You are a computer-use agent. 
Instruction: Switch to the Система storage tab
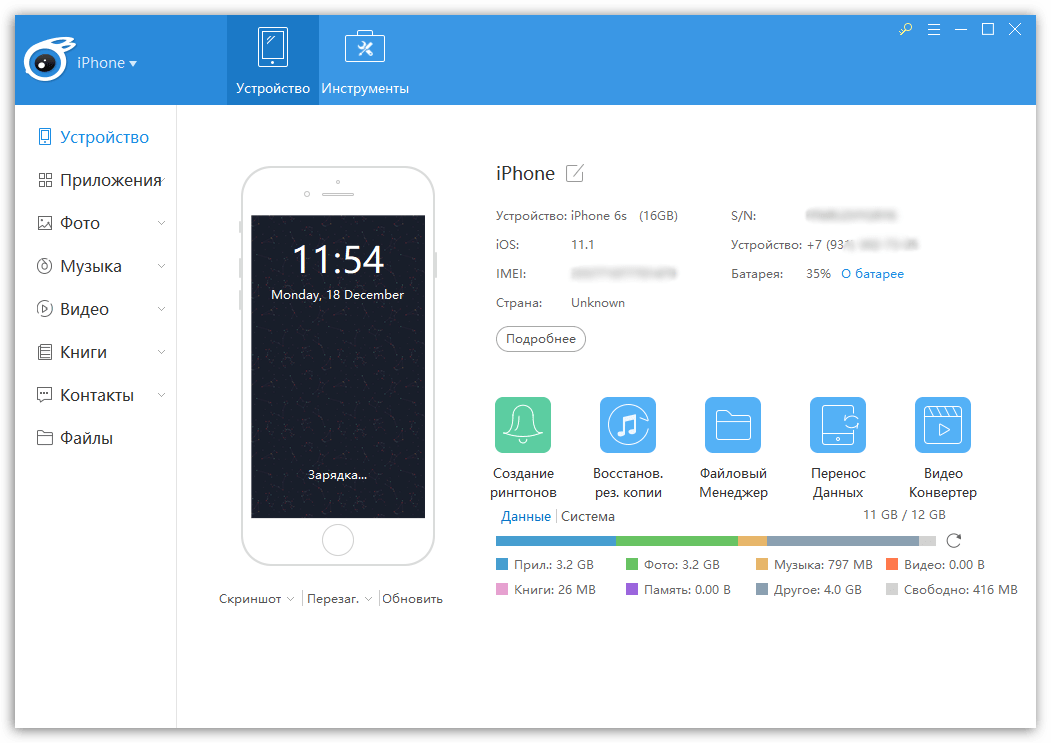click(x=588, y=517)
